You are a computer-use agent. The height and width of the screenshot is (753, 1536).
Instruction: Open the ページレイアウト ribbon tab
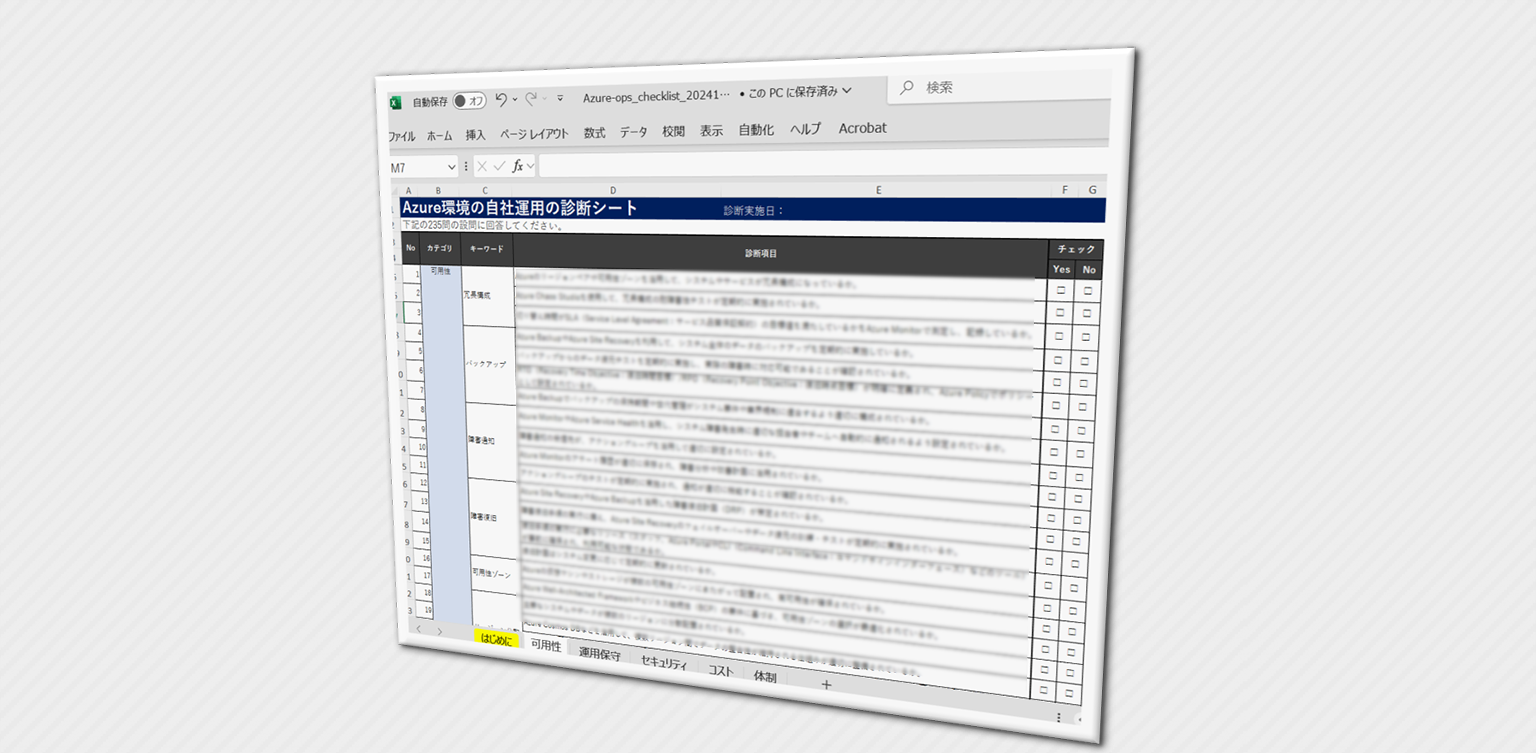(534, 134)
